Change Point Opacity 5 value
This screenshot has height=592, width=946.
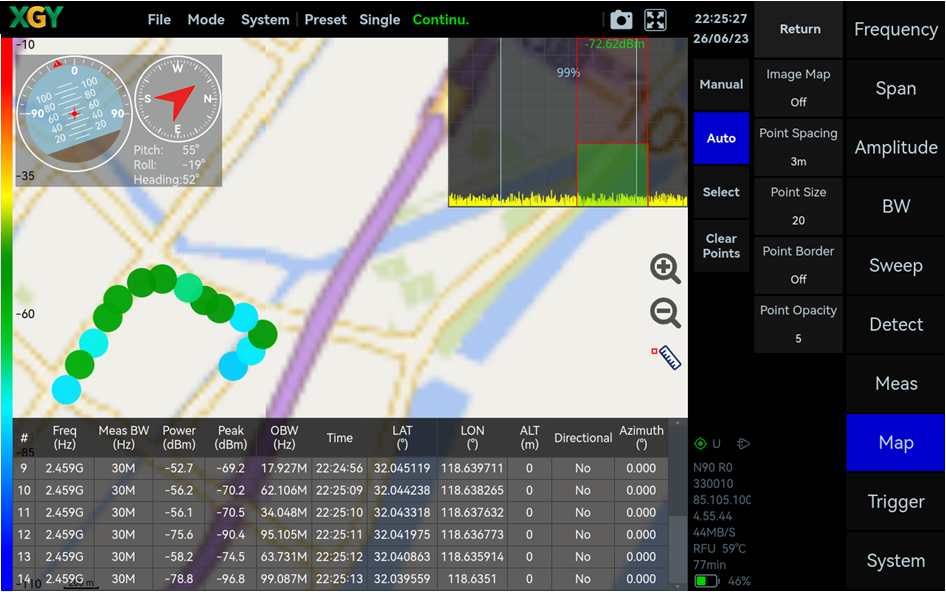pos(798,324)
